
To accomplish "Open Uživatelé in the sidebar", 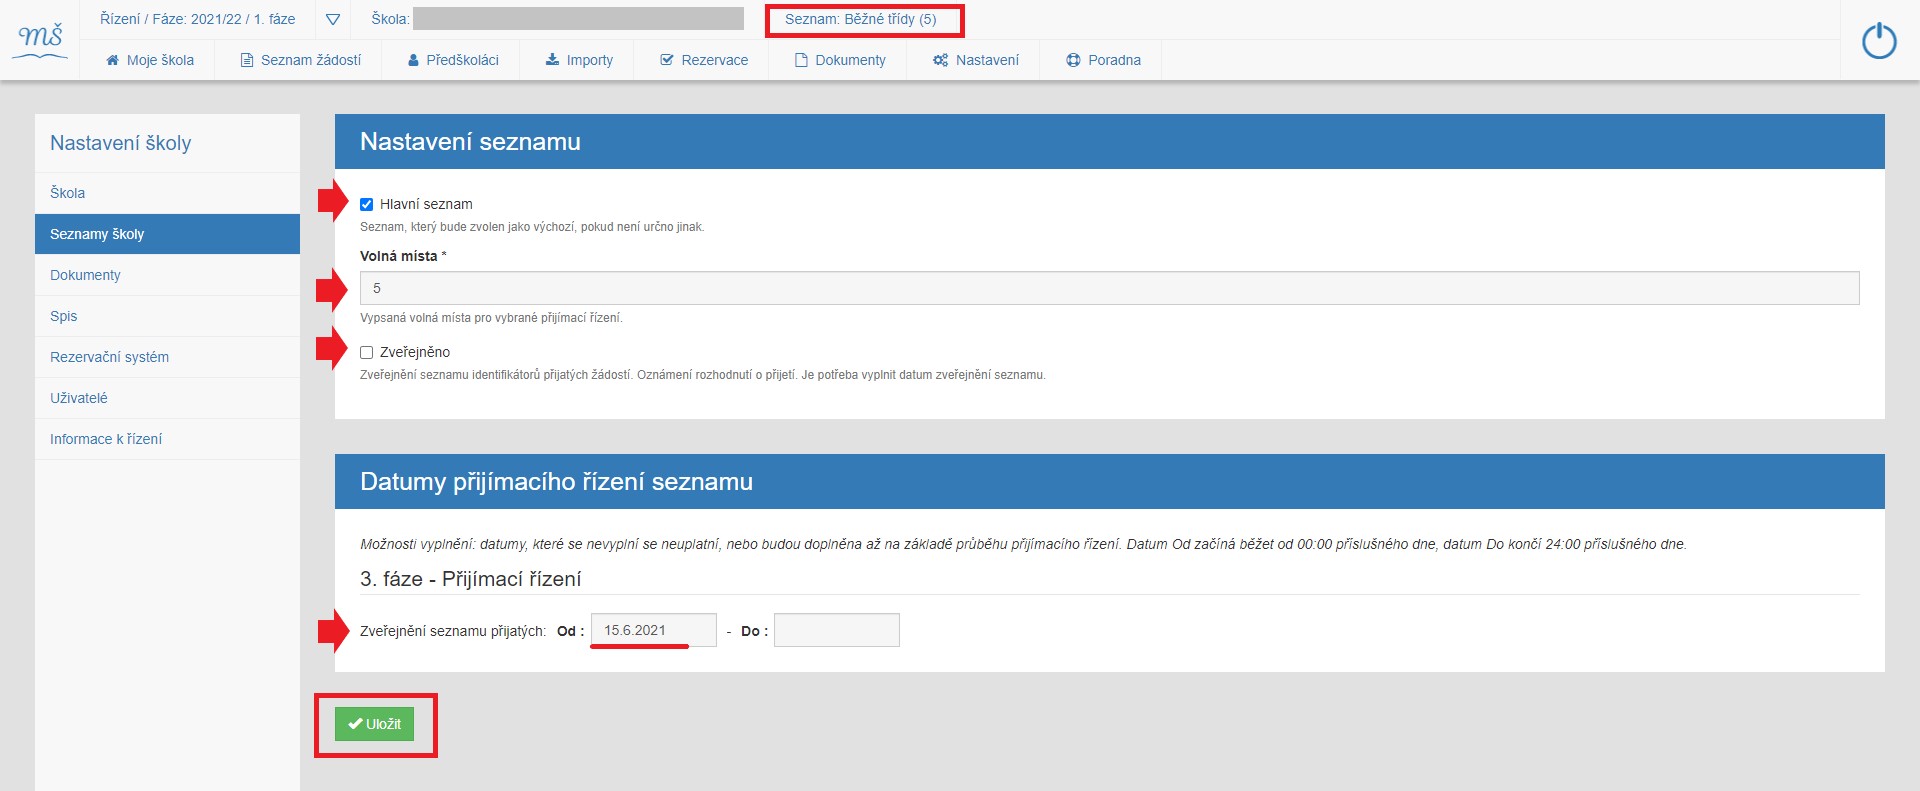I will pos(167,398).
